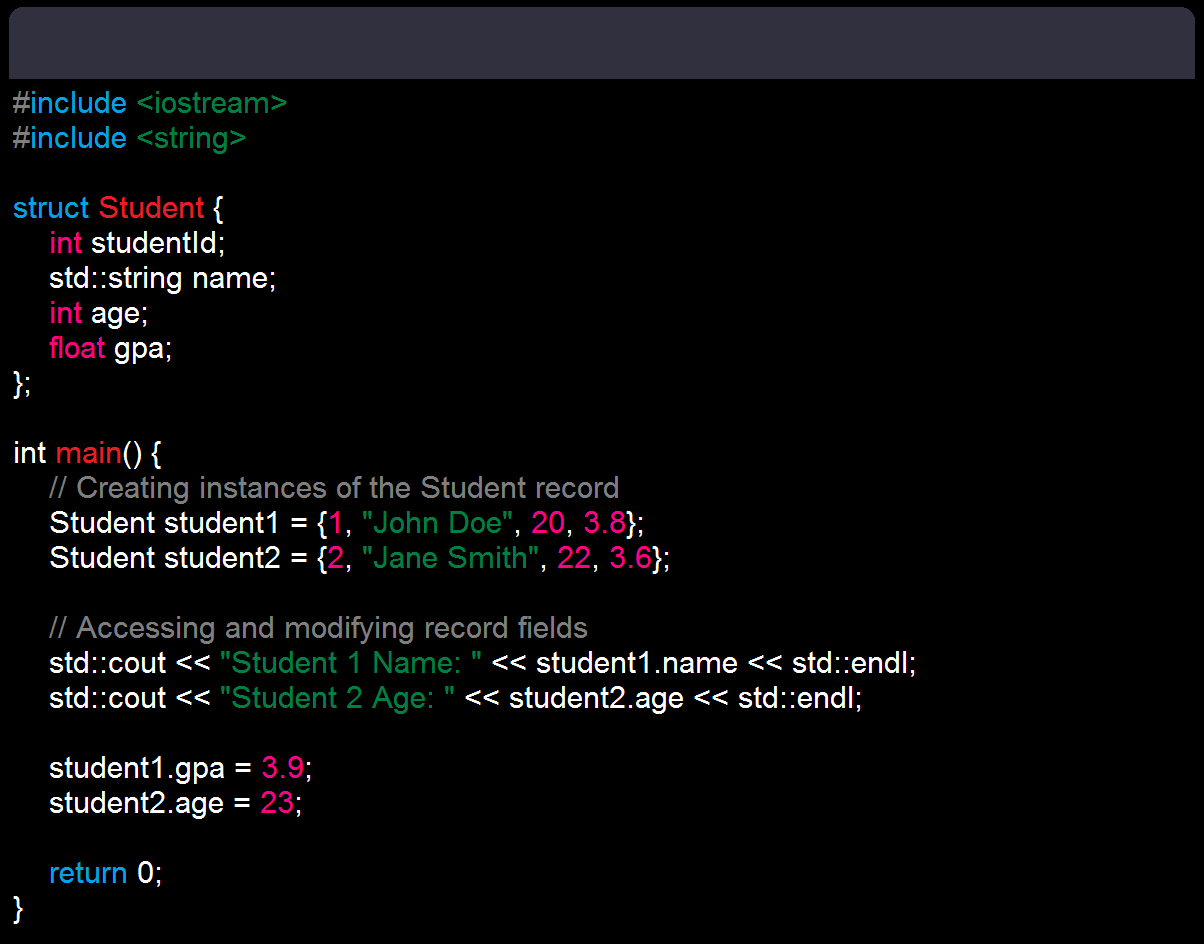Click the float keyword
1204x944 pixels.
click(x=77, y=348)
